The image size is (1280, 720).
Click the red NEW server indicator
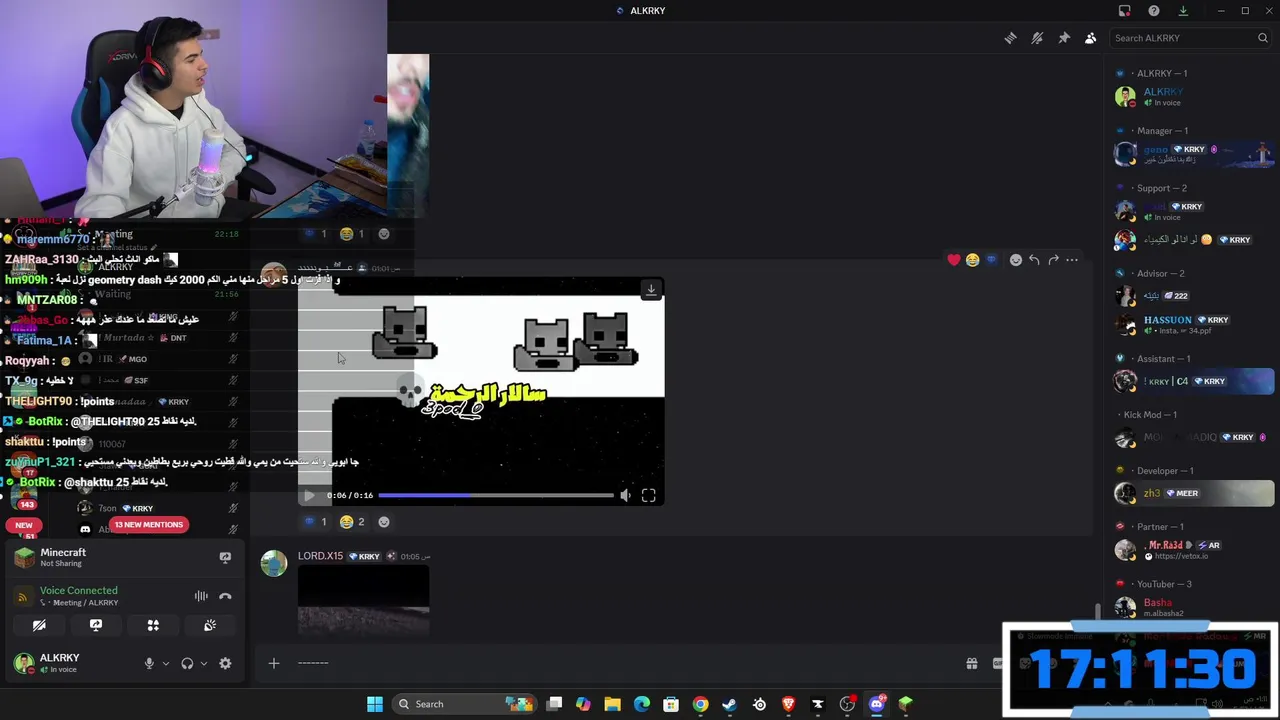[24, 525]
